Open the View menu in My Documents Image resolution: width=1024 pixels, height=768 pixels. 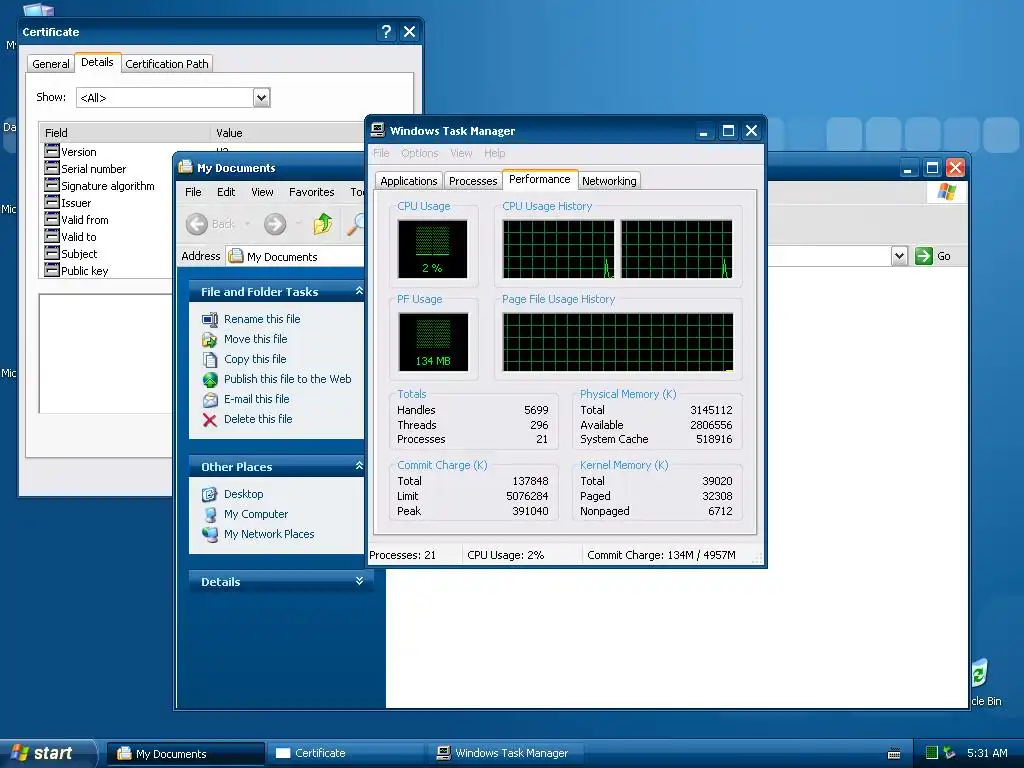point(262,192)
